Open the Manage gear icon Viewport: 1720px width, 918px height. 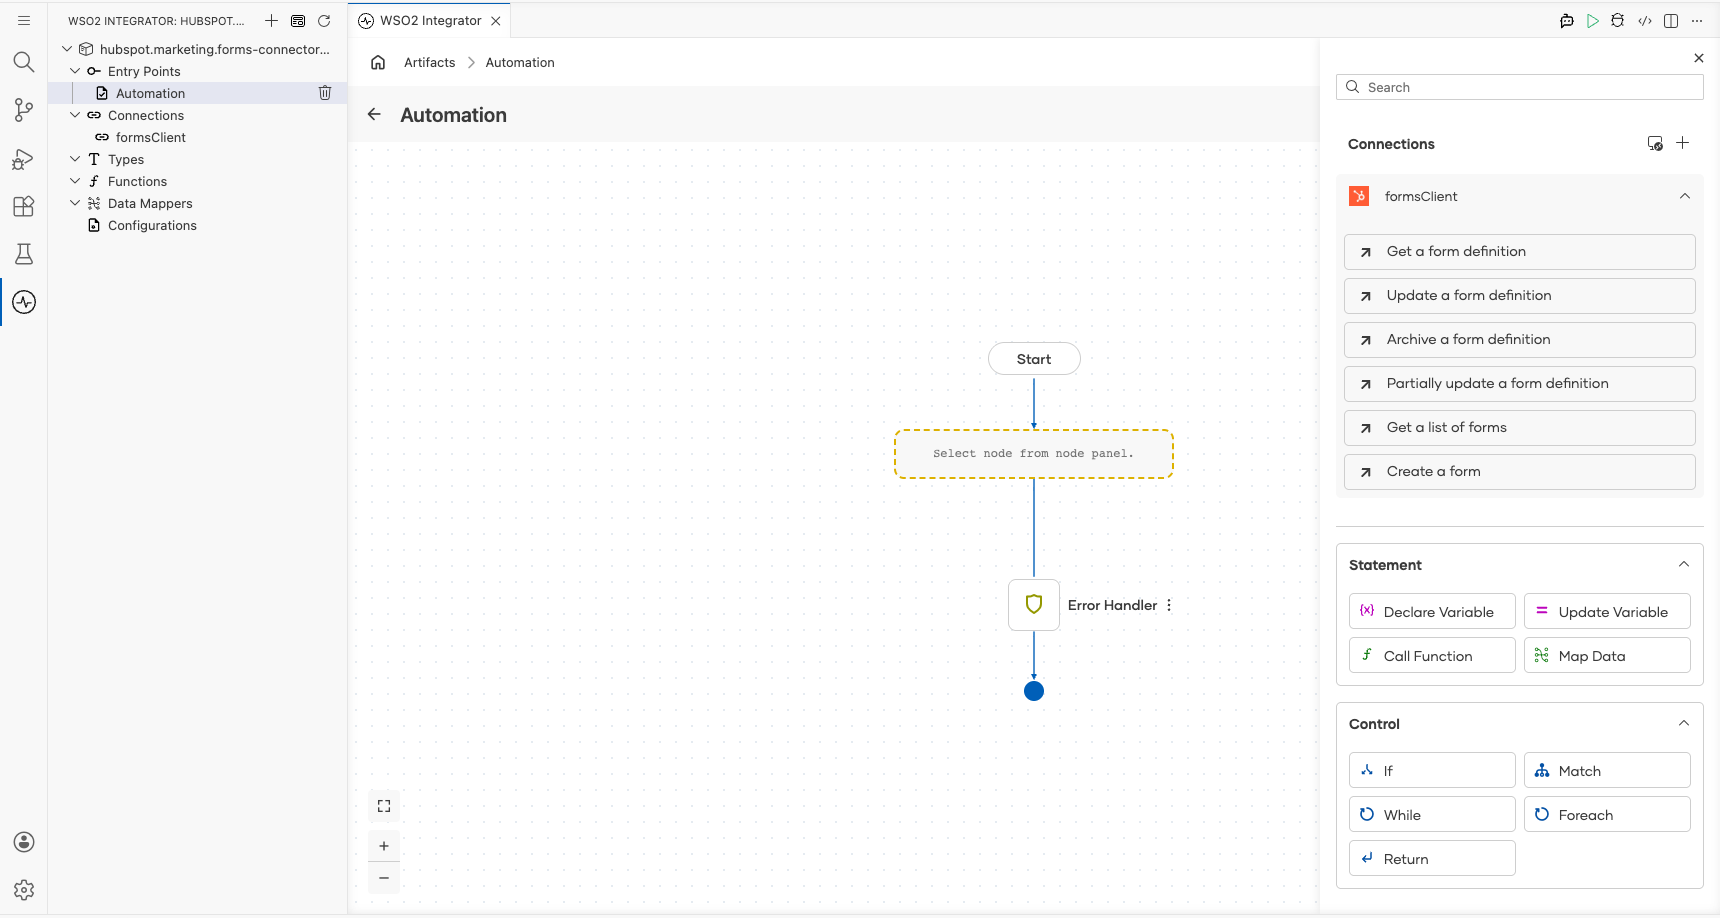(24, 890)
